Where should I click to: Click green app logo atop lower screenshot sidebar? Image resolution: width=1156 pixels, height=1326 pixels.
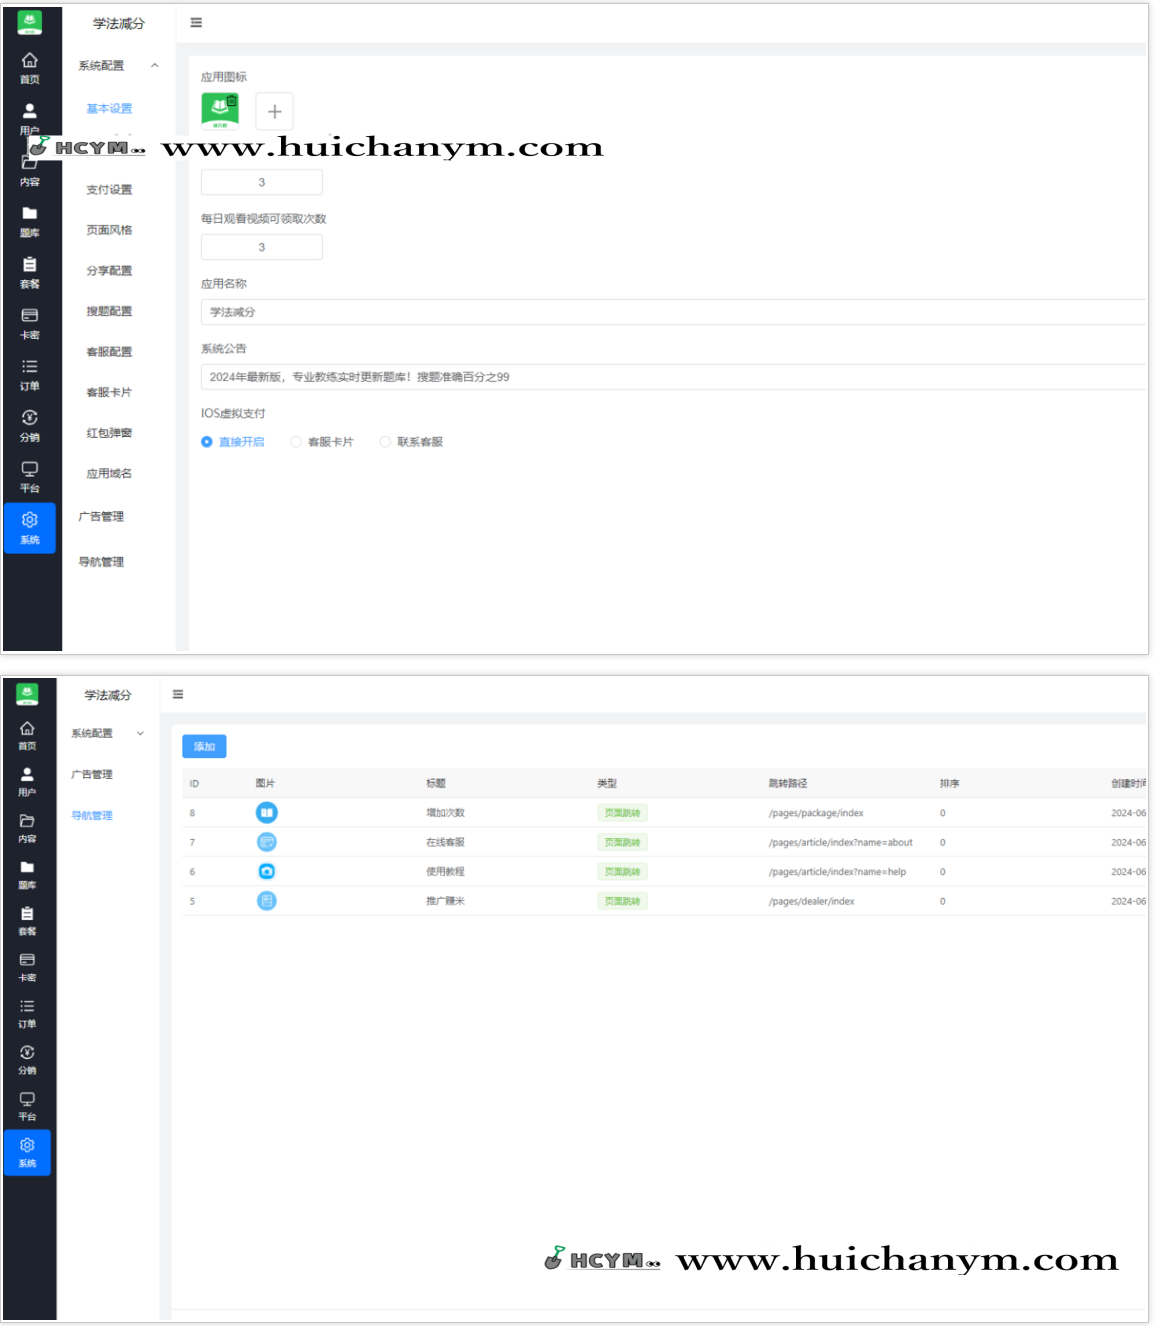[x=27, y=694]
